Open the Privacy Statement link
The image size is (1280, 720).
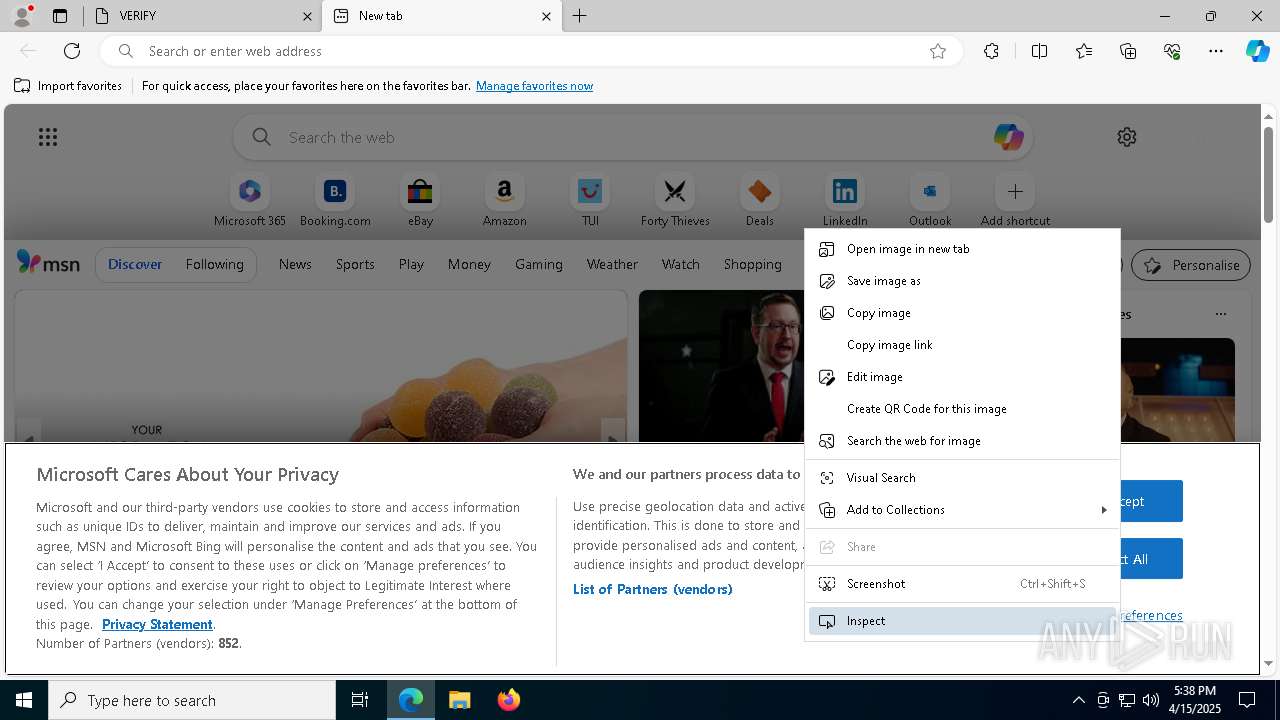157,624
